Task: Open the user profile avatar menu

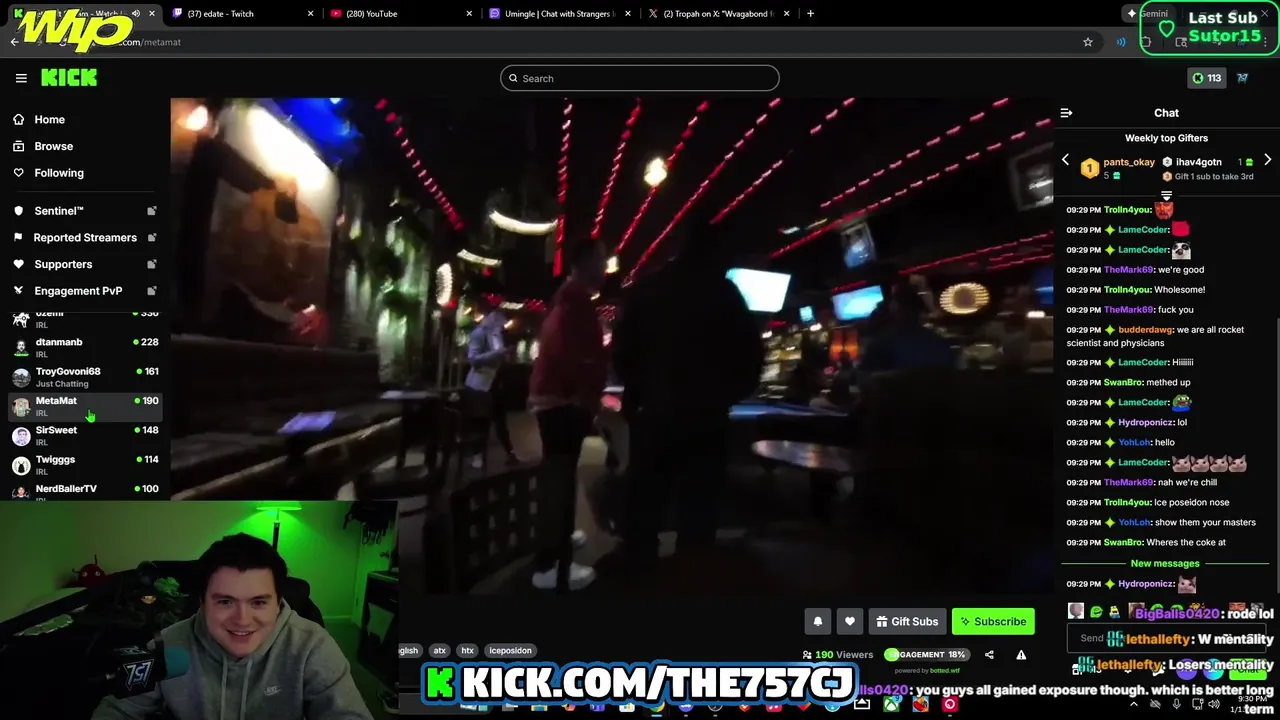Action: pos(1243,78)
